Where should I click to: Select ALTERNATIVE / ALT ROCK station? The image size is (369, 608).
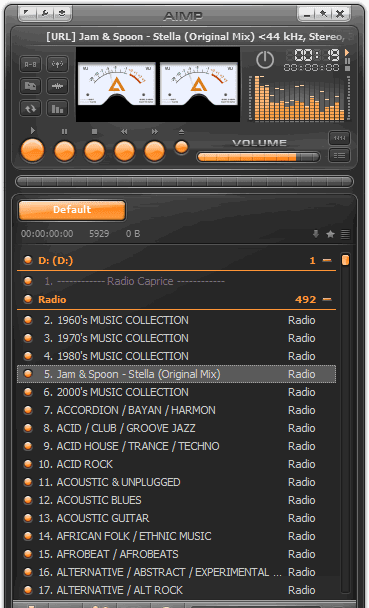pos(176,591)
